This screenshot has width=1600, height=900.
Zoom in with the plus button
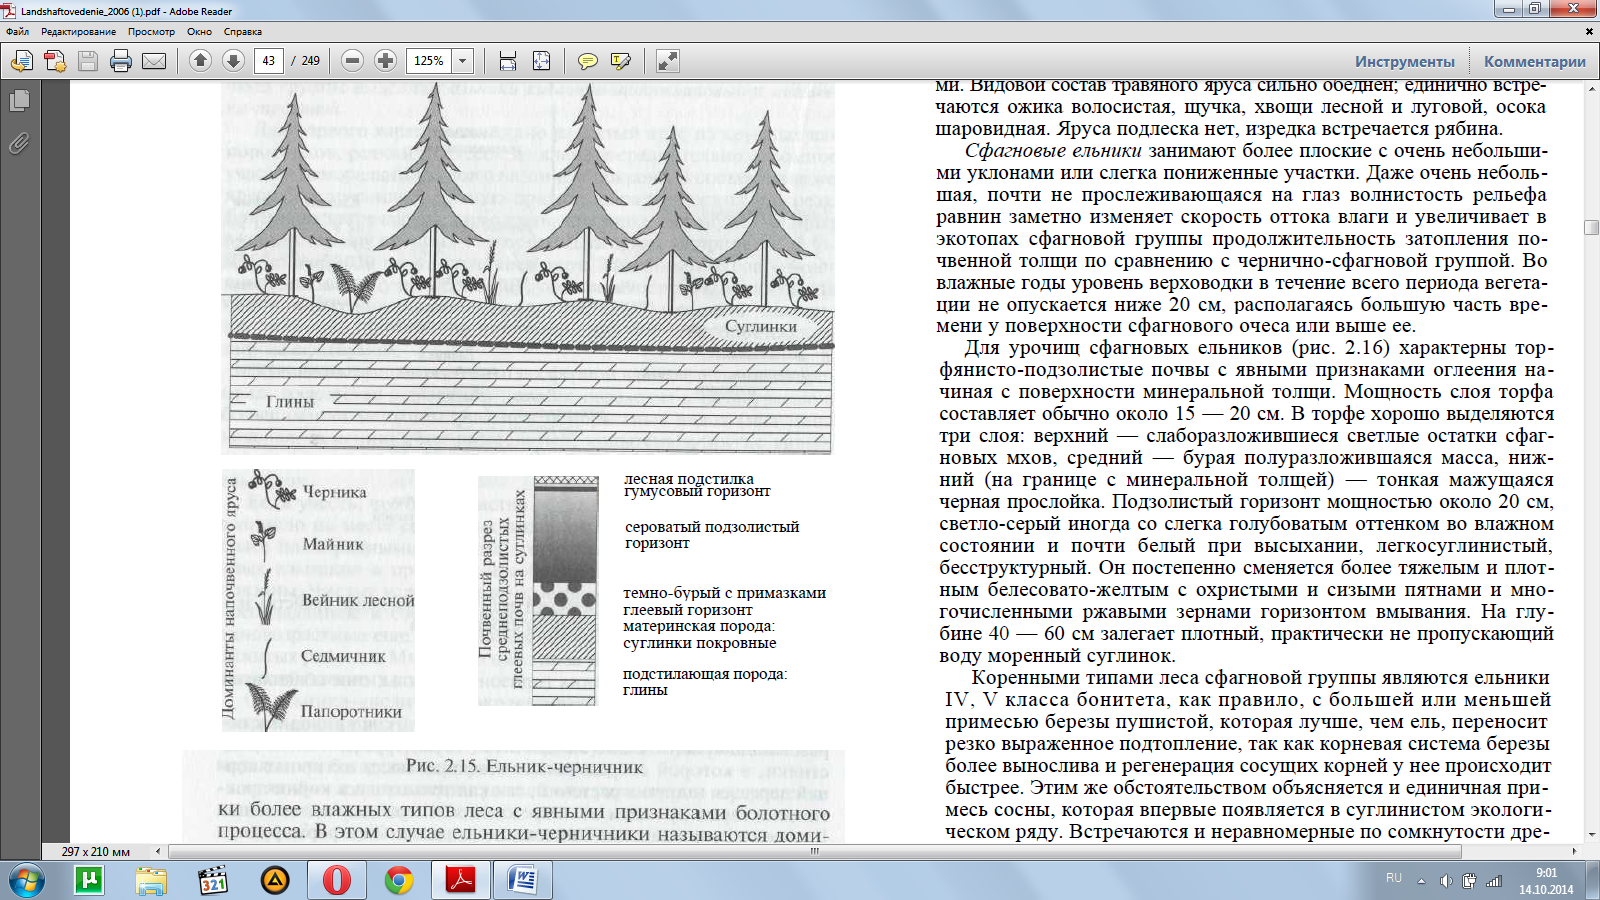coord(385,61)
